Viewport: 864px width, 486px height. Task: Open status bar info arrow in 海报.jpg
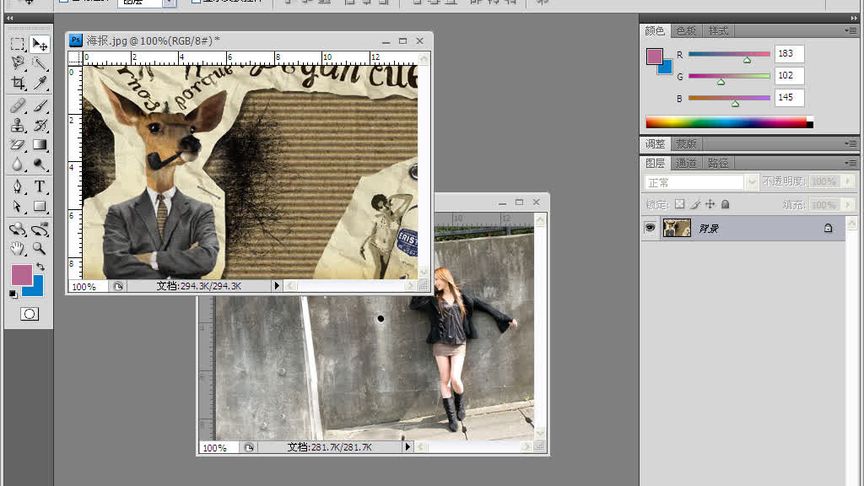click(277, 286)
